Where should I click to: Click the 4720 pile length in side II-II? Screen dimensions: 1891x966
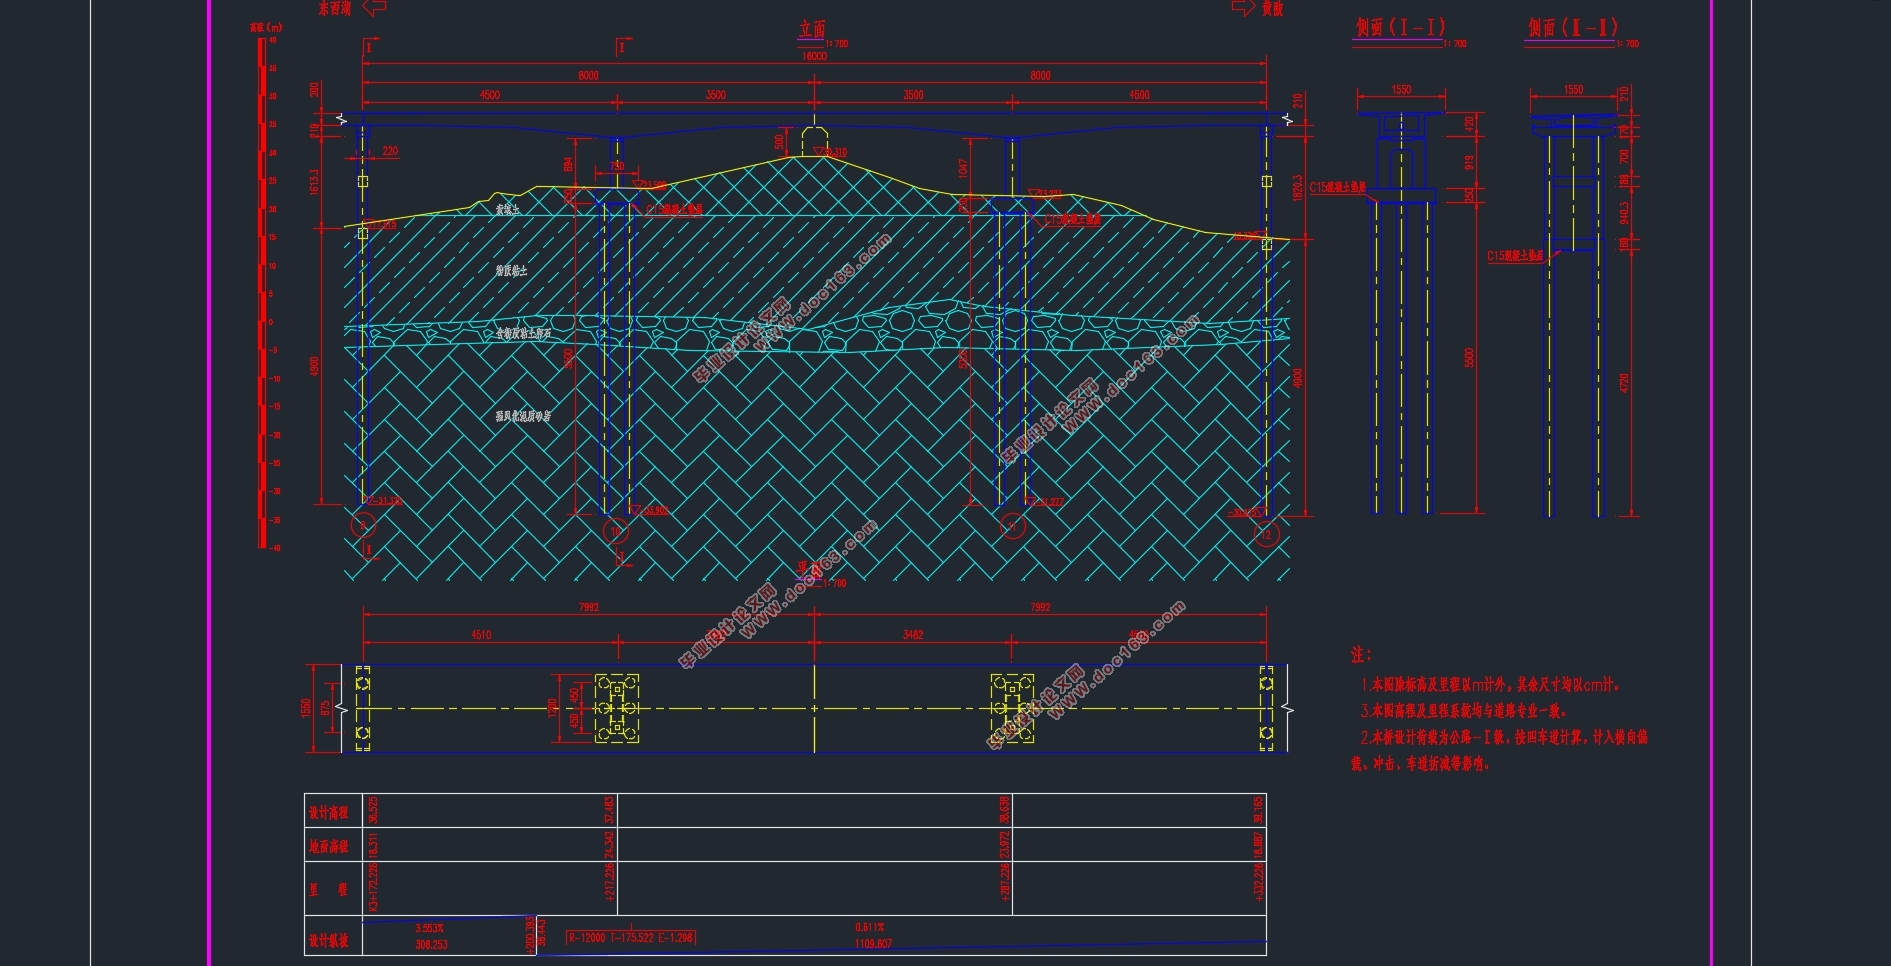click(x=1625, y=382)
